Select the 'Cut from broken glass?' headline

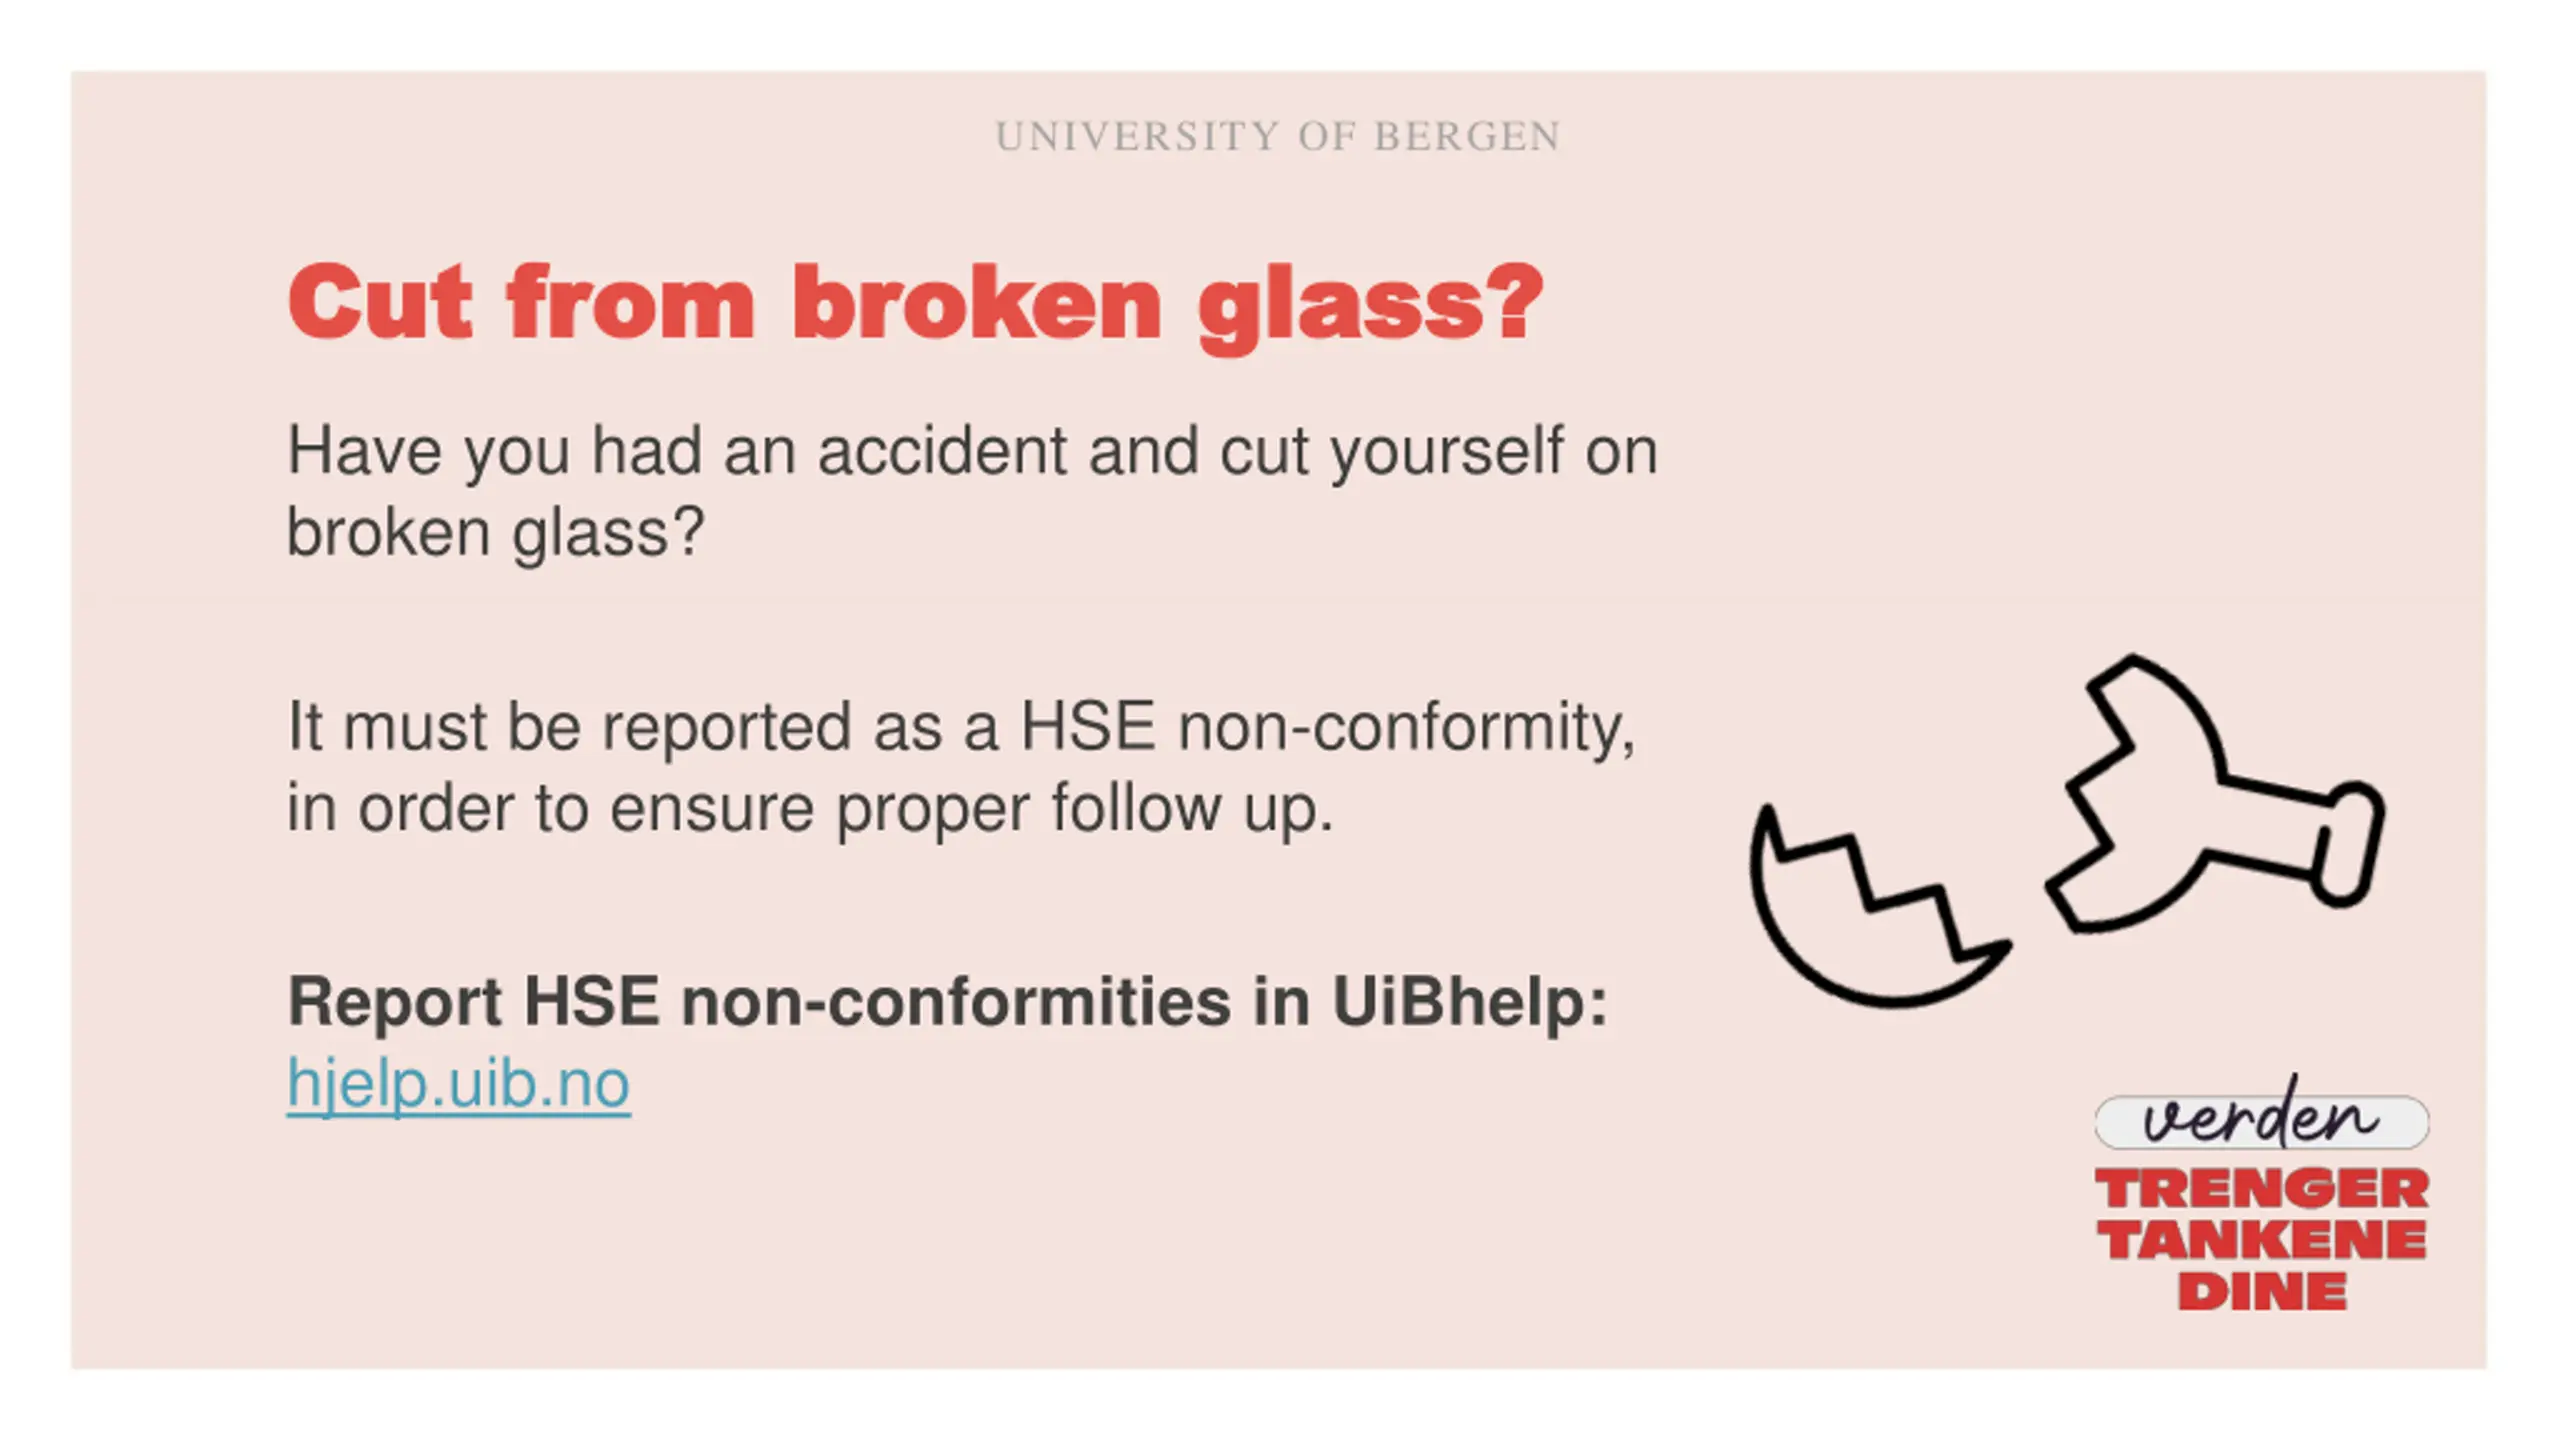point(916,304)
